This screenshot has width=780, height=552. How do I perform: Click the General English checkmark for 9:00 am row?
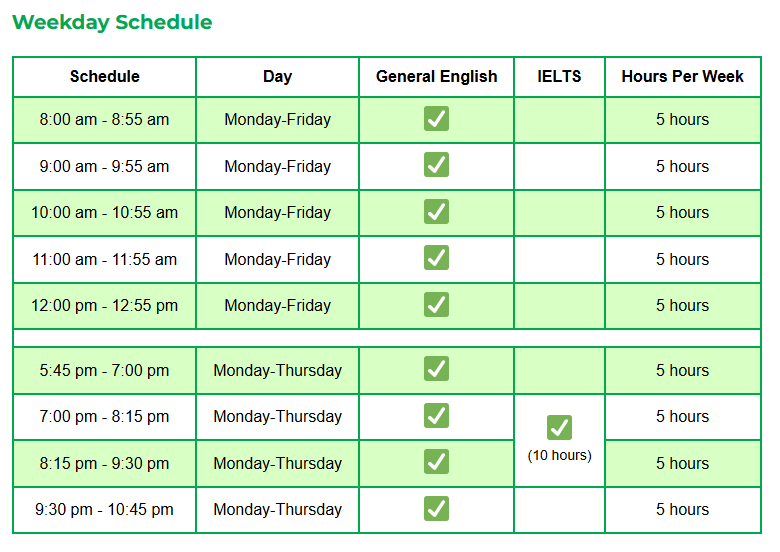pos(436,165)
